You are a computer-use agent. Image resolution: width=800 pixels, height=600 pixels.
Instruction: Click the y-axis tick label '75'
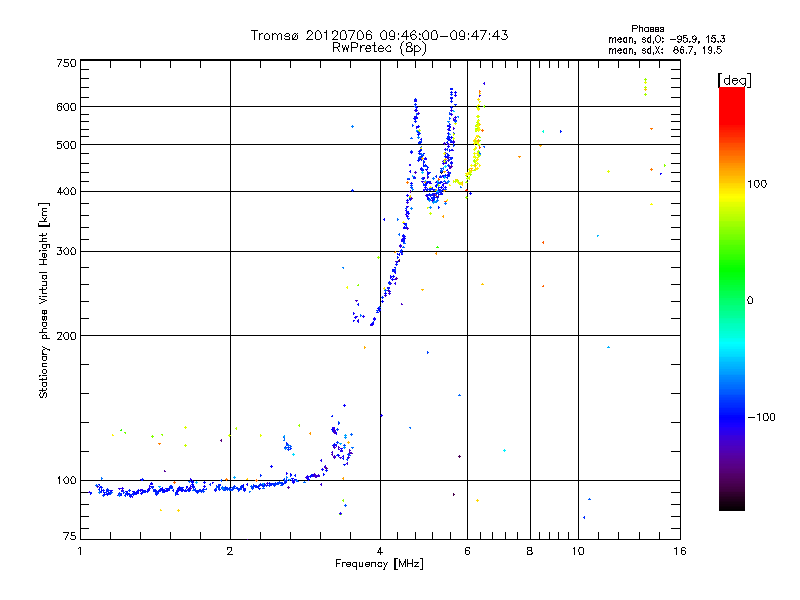(x=70, y=536)
